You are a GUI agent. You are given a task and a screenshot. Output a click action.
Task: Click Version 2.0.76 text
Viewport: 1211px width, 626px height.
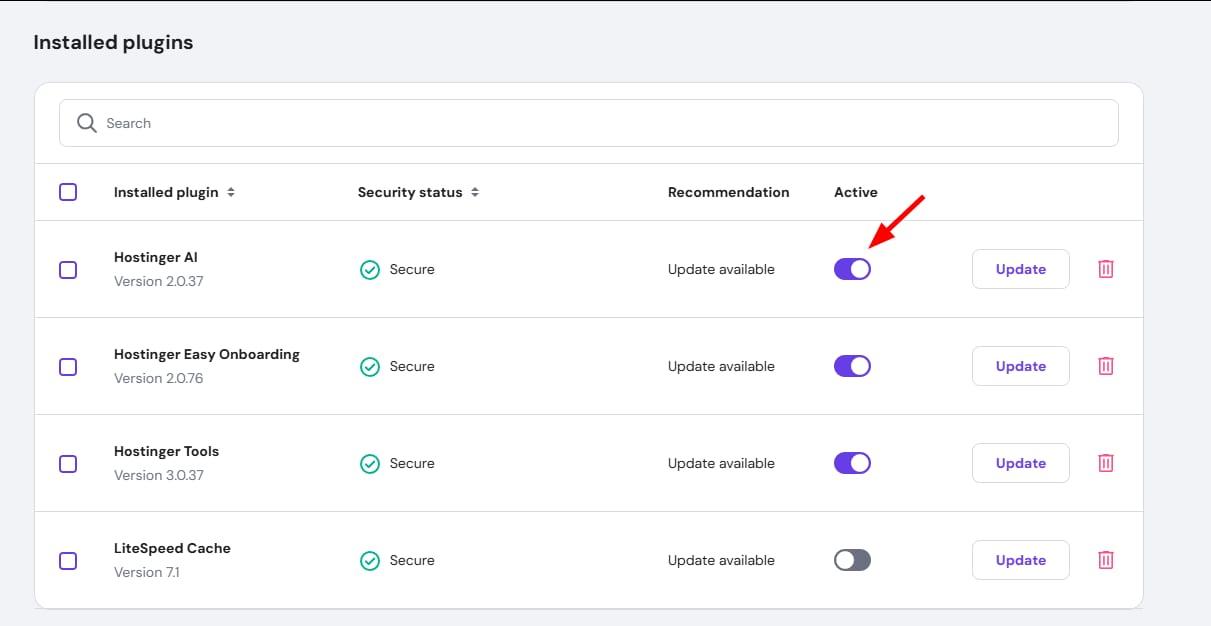point(159,378)
